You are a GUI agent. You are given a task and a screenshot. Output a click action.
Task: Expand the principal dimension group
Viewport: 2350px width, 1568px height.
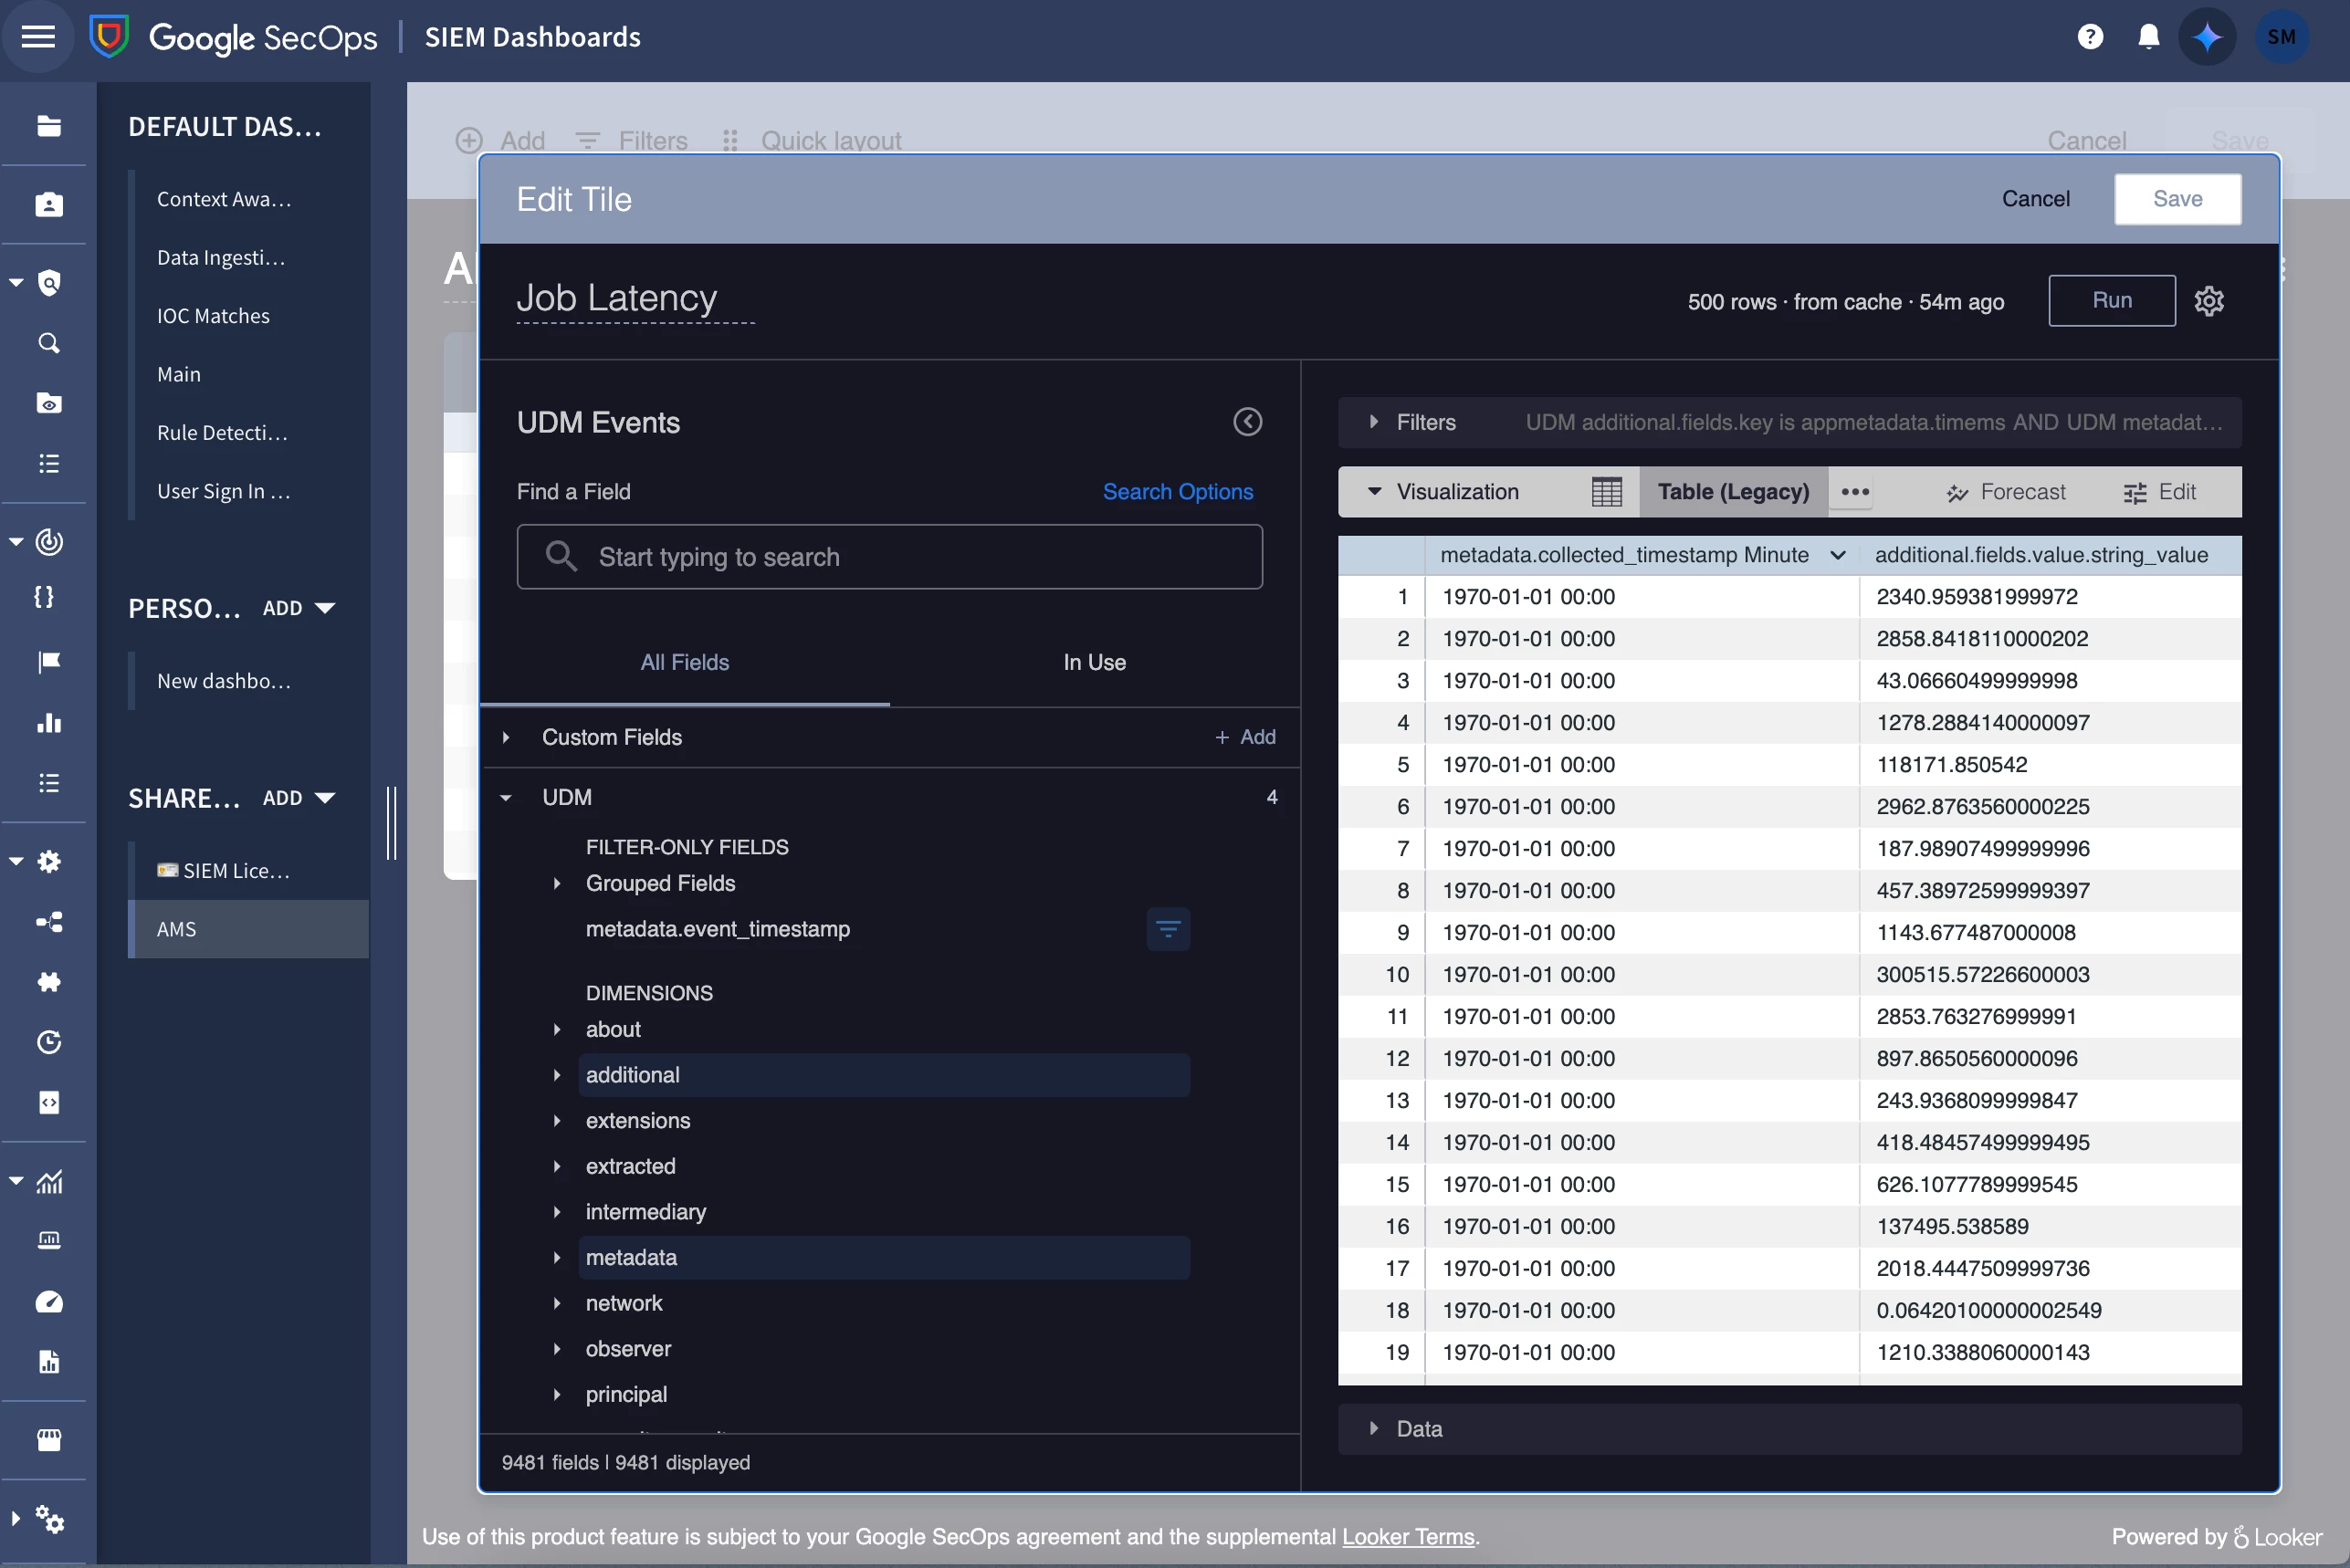(x=557, y=1394)
